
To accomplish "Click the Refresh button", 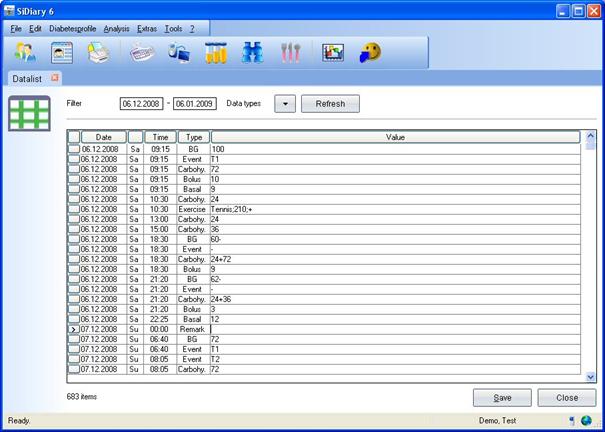I will pyautogui.click(x=330, y=103).
